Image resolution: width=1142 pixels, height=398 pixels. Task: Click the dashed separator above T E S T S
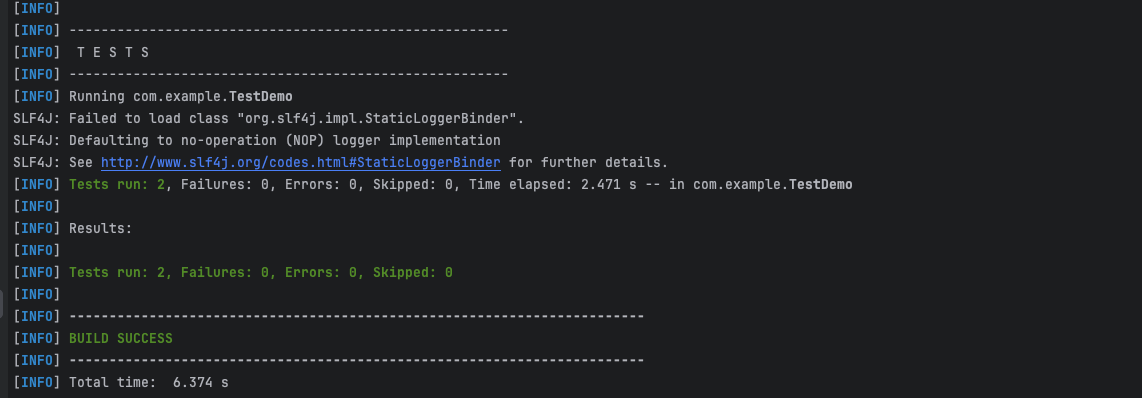(x=288, y=31)
